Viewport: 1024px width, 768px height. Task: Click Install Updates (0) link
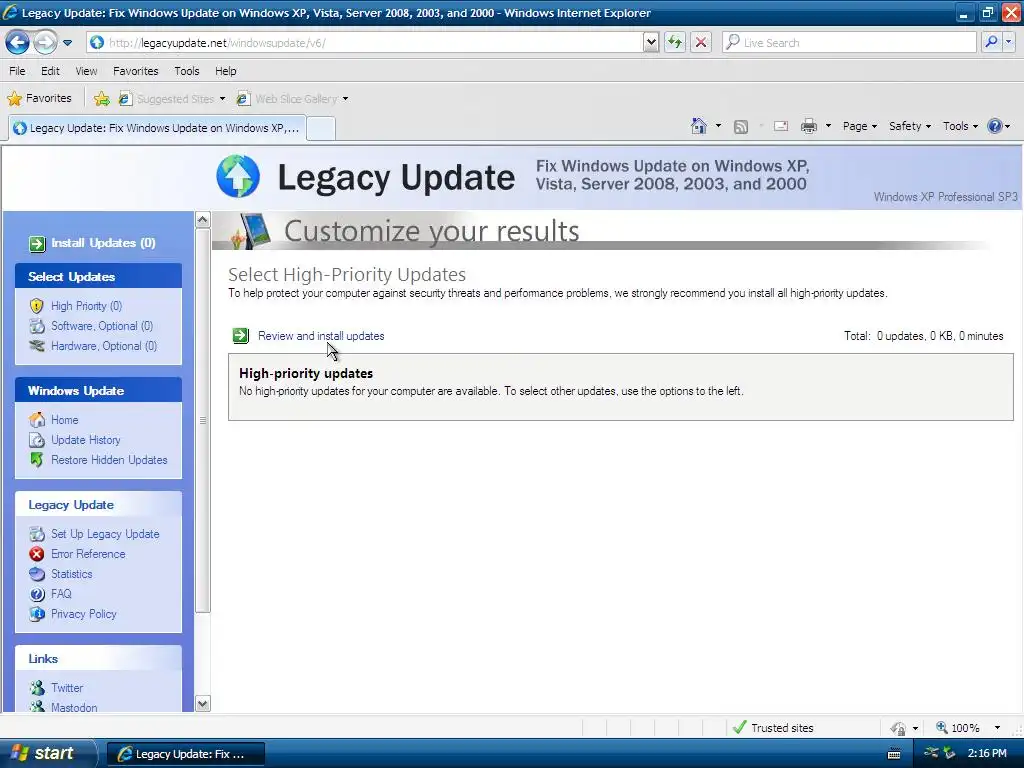tap(103, 243)
